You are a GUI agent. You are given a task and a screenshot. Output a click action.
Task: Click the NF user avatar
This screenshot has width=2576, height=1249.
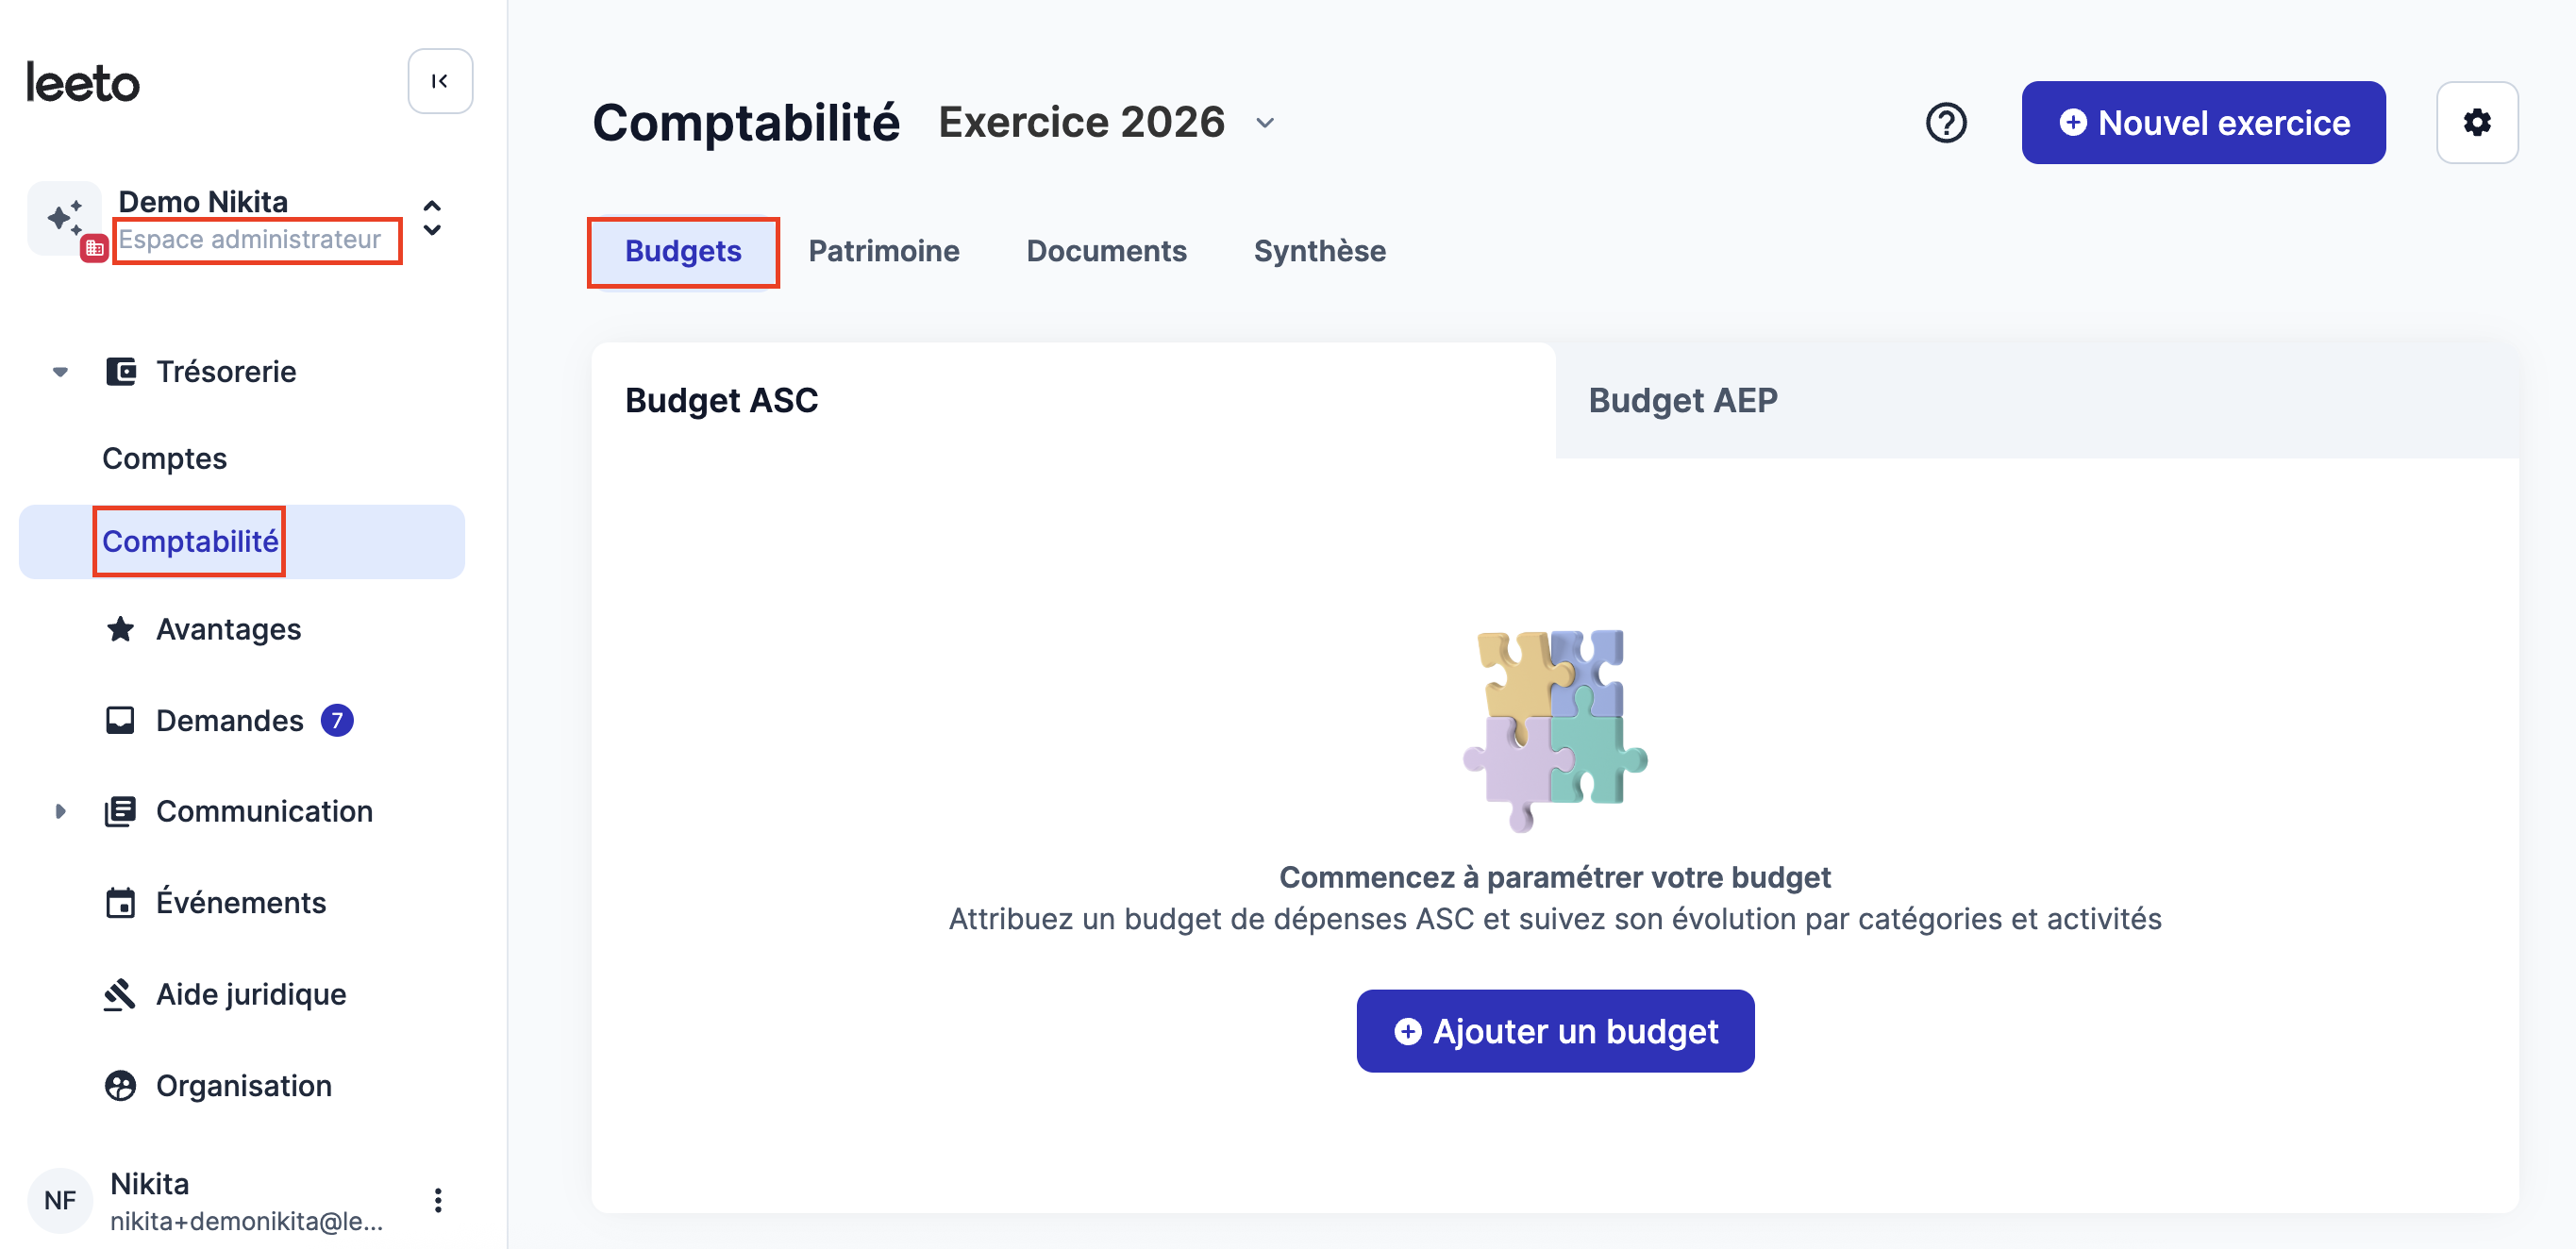(x=60, y=1200)
